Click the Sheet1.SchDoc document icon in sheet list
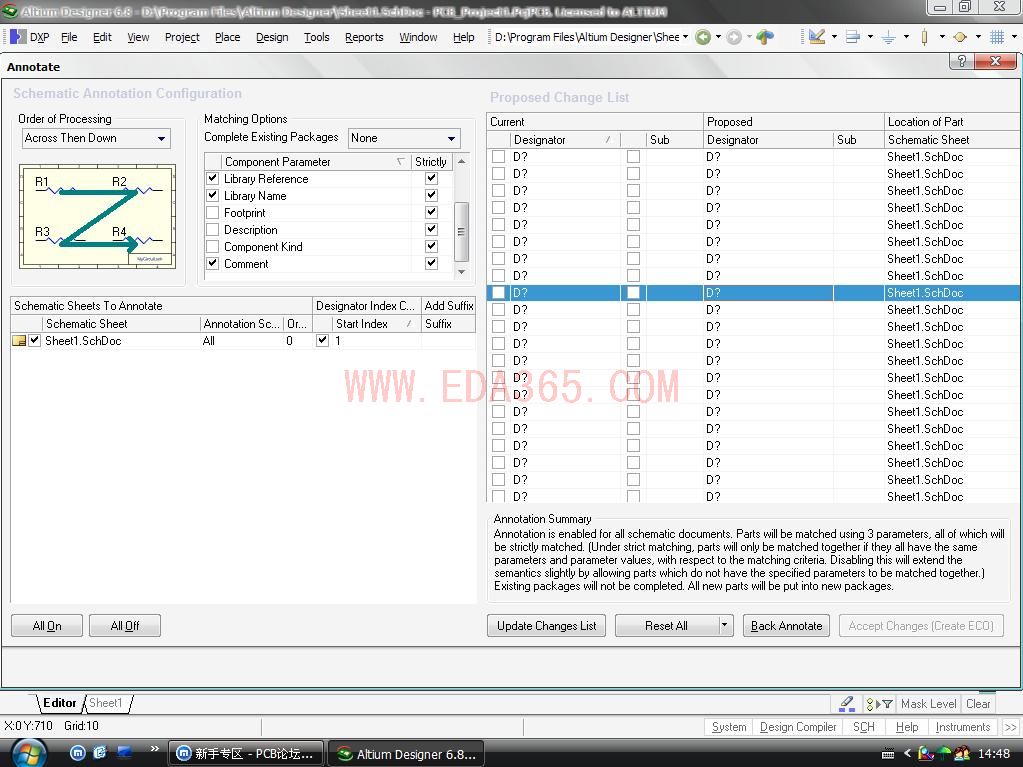Viewport: 1023px width, 767px height. click(x=19, y=340)
